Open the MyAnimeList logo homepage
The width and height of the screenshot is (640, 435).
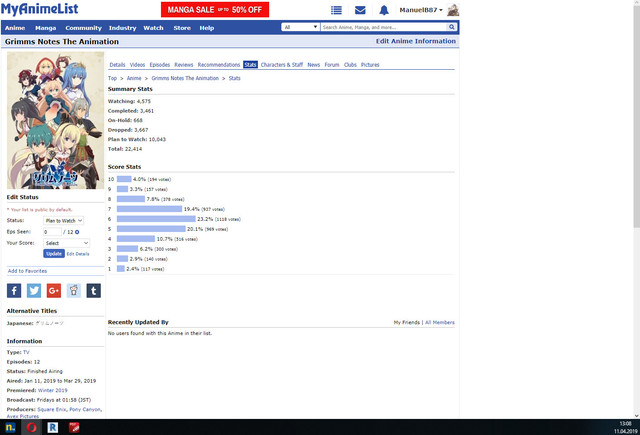[x=40, y=9]
